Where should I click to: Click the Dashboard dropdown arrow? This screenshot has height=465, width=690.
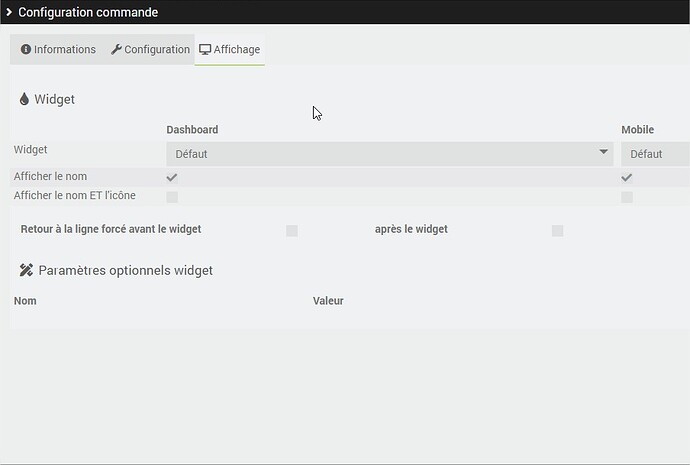tap(603, 152)
